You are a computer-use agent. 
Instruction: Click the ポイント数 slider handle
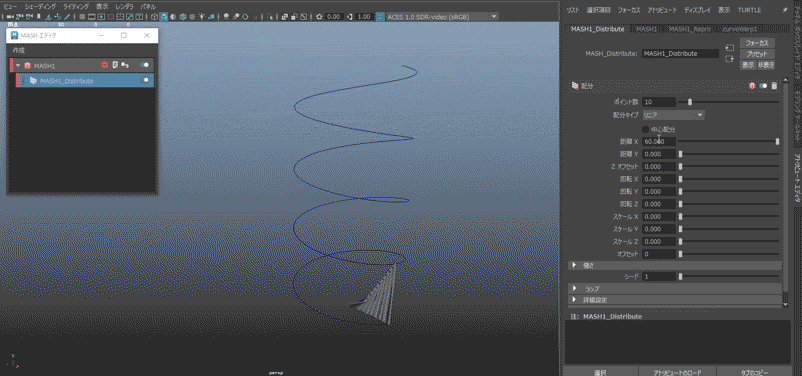689,102
